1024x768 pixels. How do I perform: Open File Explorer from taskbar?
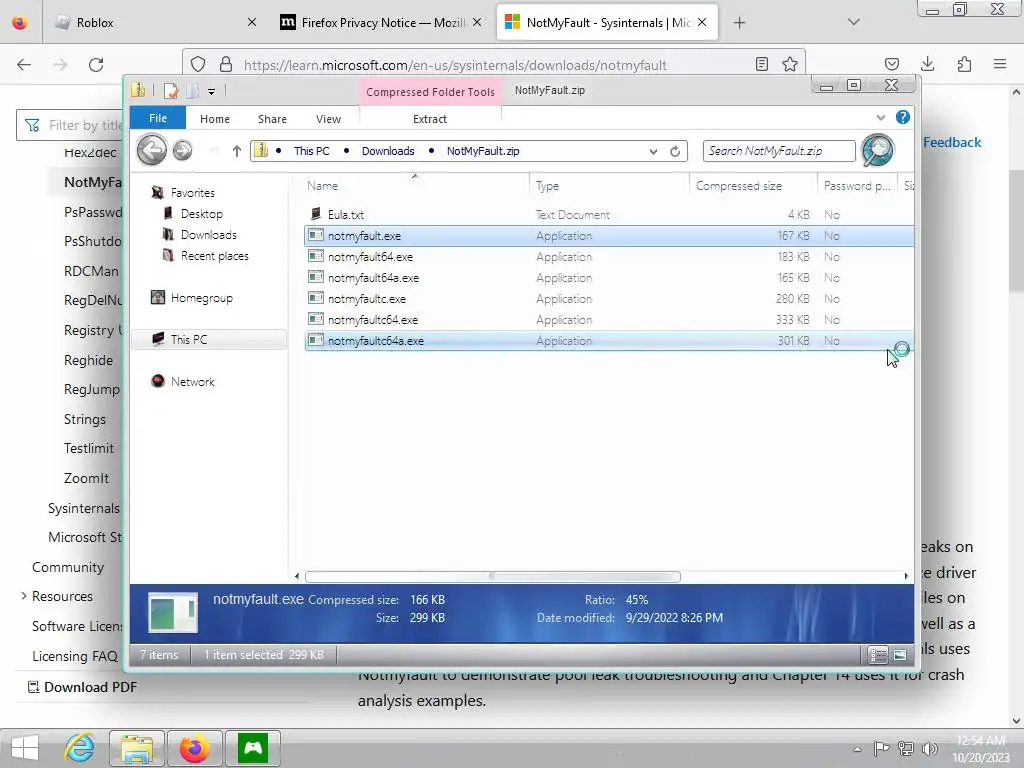click(x=136, y=748)
